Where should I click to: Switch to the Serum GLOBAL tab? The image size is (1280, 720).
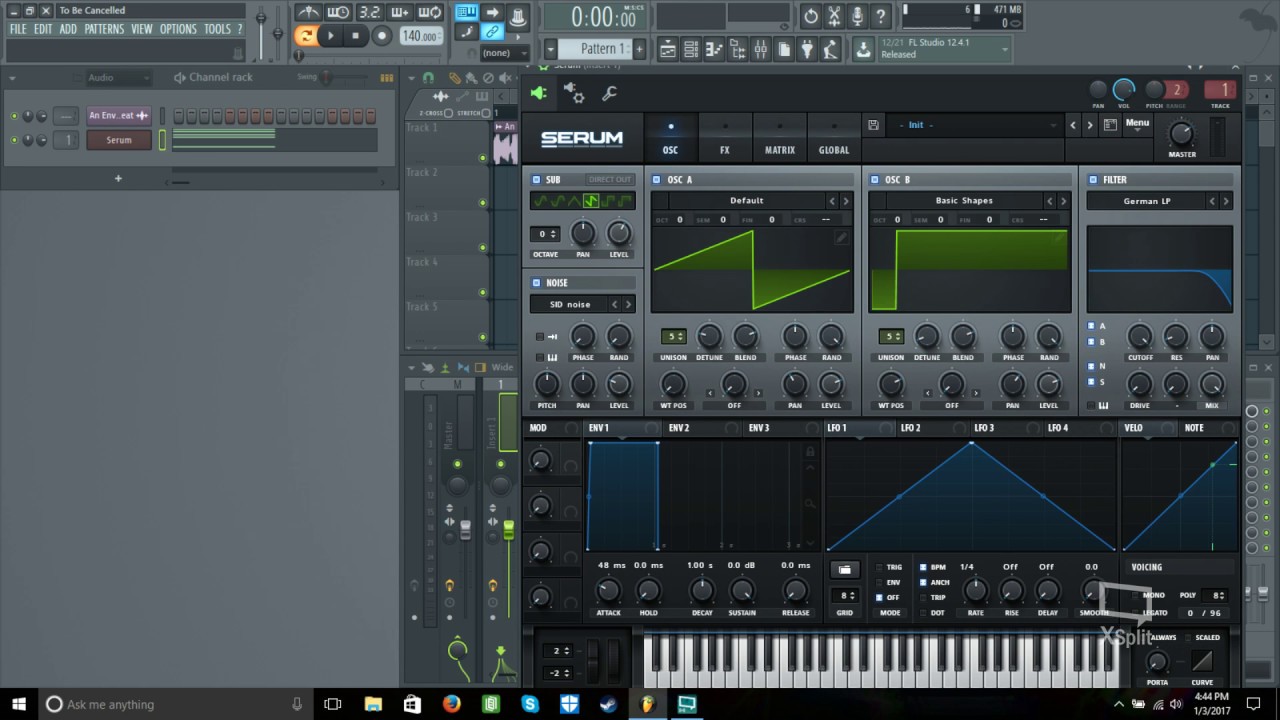tap(834, 138)
